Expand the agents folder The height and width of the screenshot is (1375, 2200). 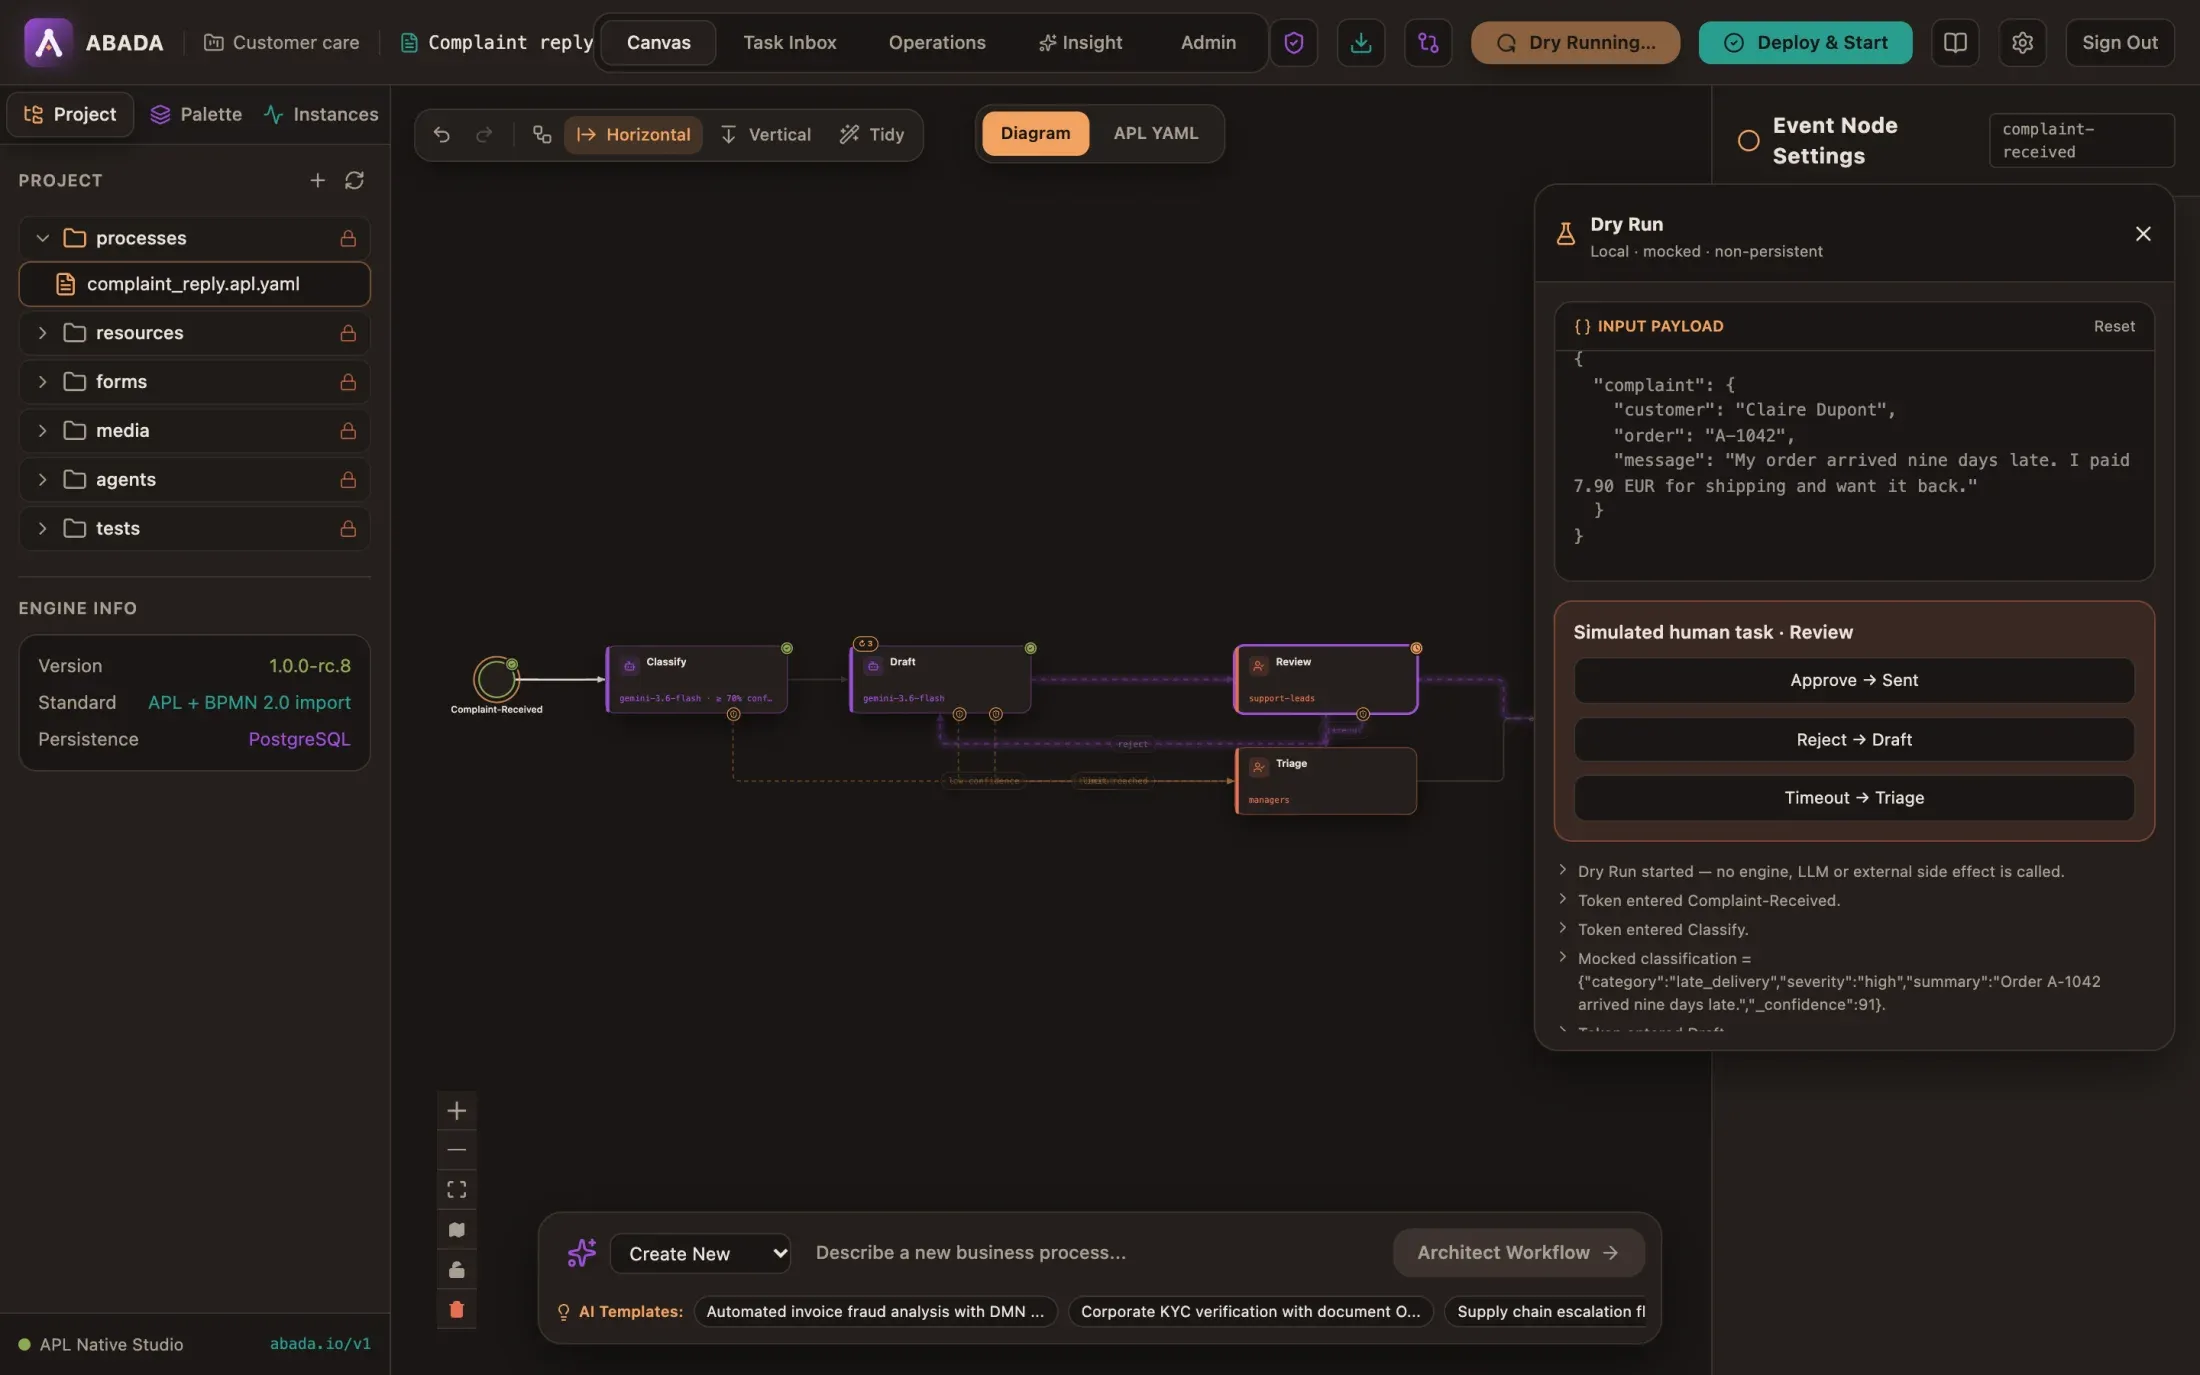(42, 480)
